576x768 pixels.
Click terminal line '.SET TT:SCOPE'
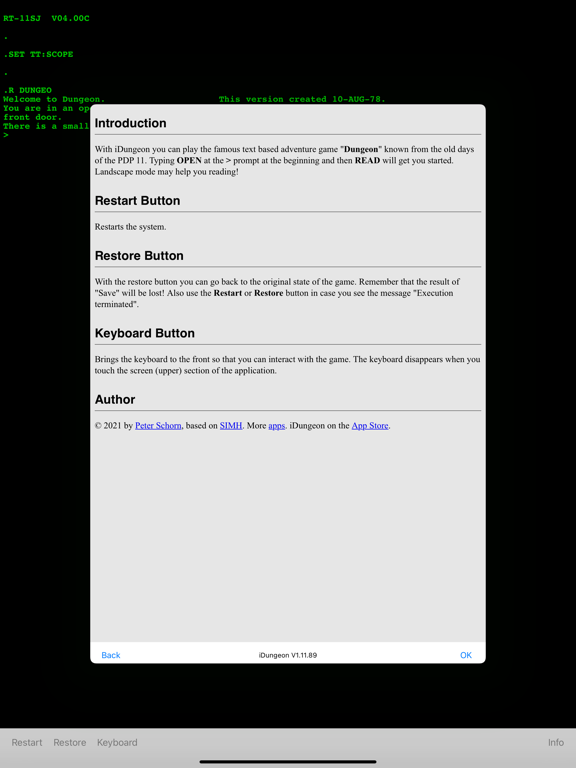(38, 54)
